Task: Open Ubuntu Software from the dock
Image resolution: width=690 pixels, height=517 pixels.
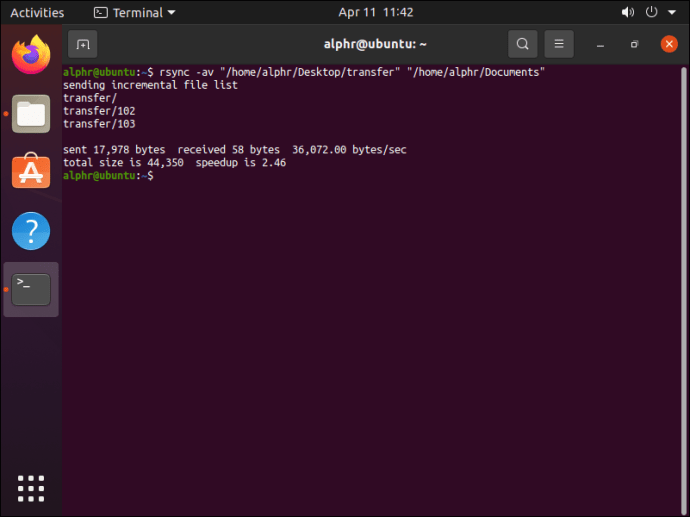Action: click(31, 171)
